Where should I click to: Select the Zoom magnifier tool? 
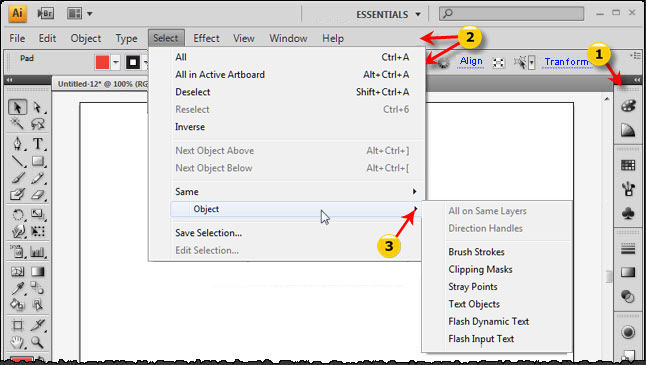pyautogui.click(x=37, y=342)
